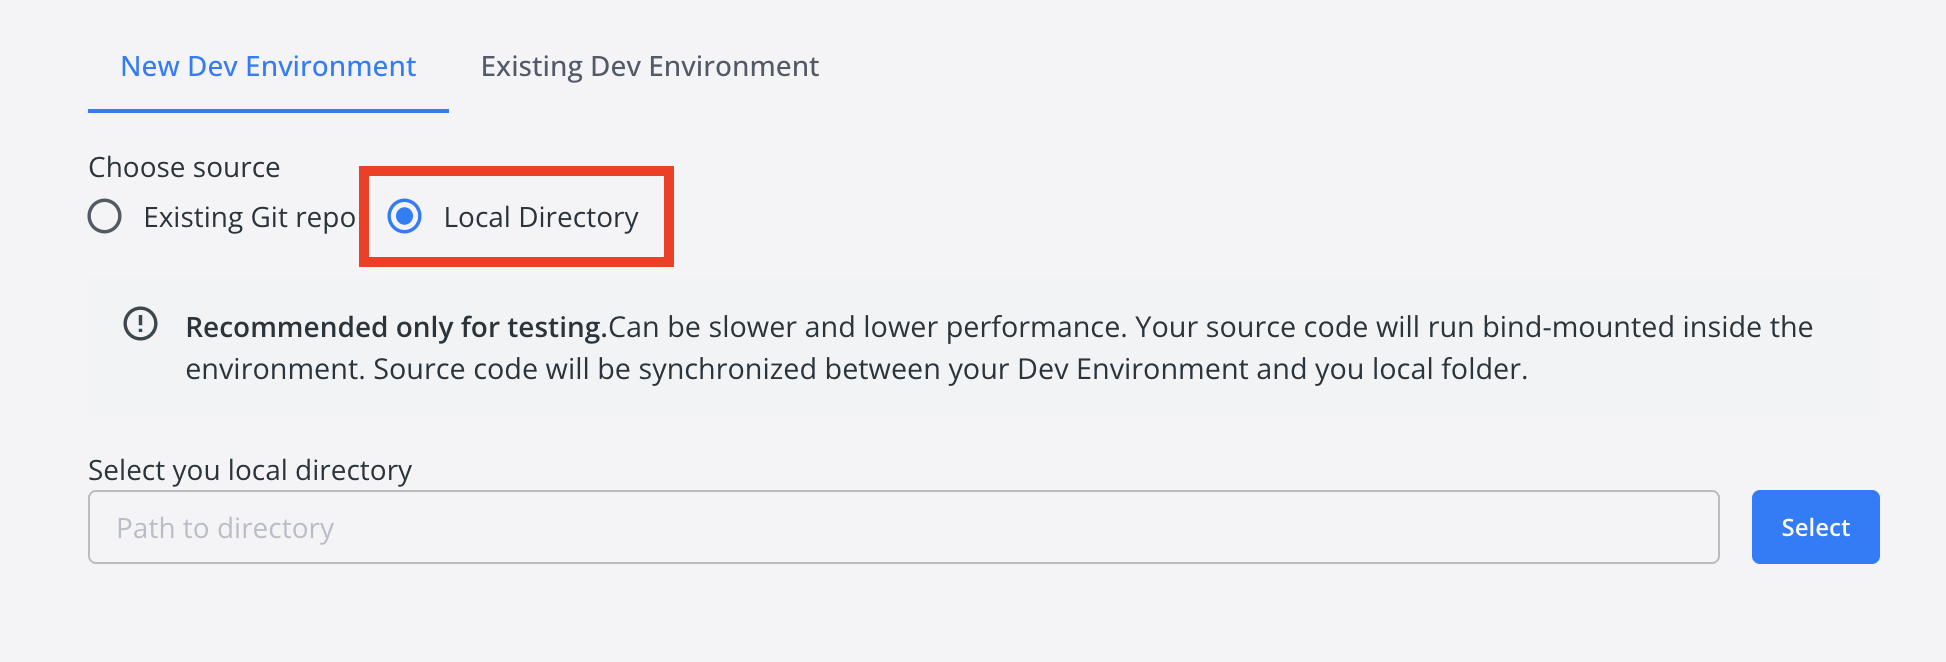The width and height of the screenshot is (1946, 662).
Task: Click the "Local Directory" option label text
Action: click(540, 217)
